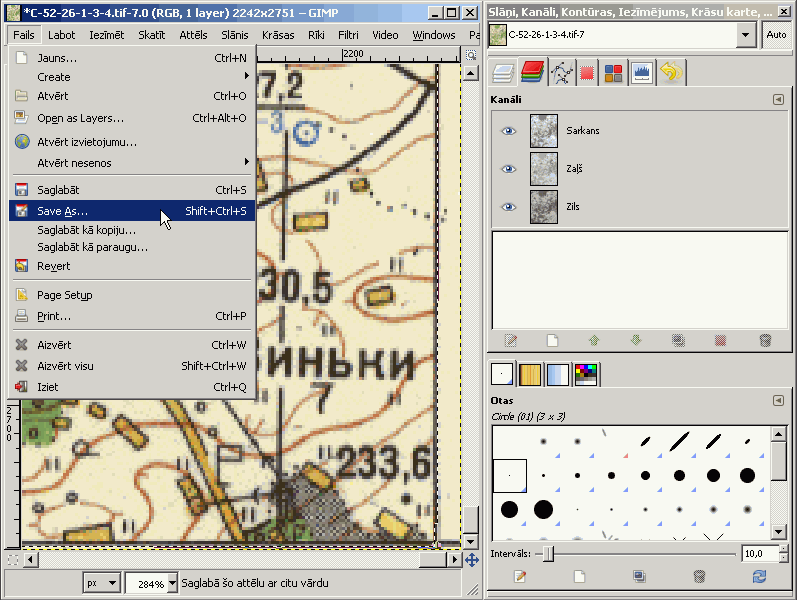Open the Layers tab icon in dock
Screen dimensions: 797x600
[503, 73]
